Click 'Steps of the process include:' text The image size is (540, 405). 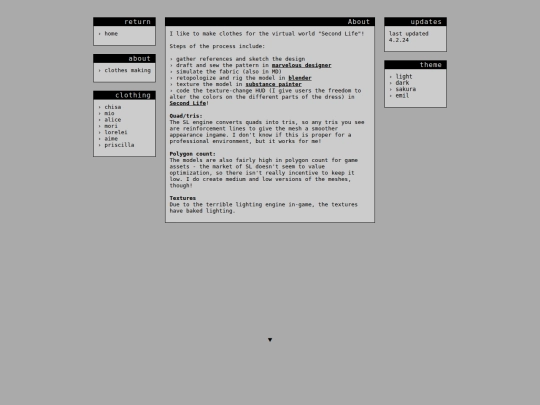(x=217, y=46)
